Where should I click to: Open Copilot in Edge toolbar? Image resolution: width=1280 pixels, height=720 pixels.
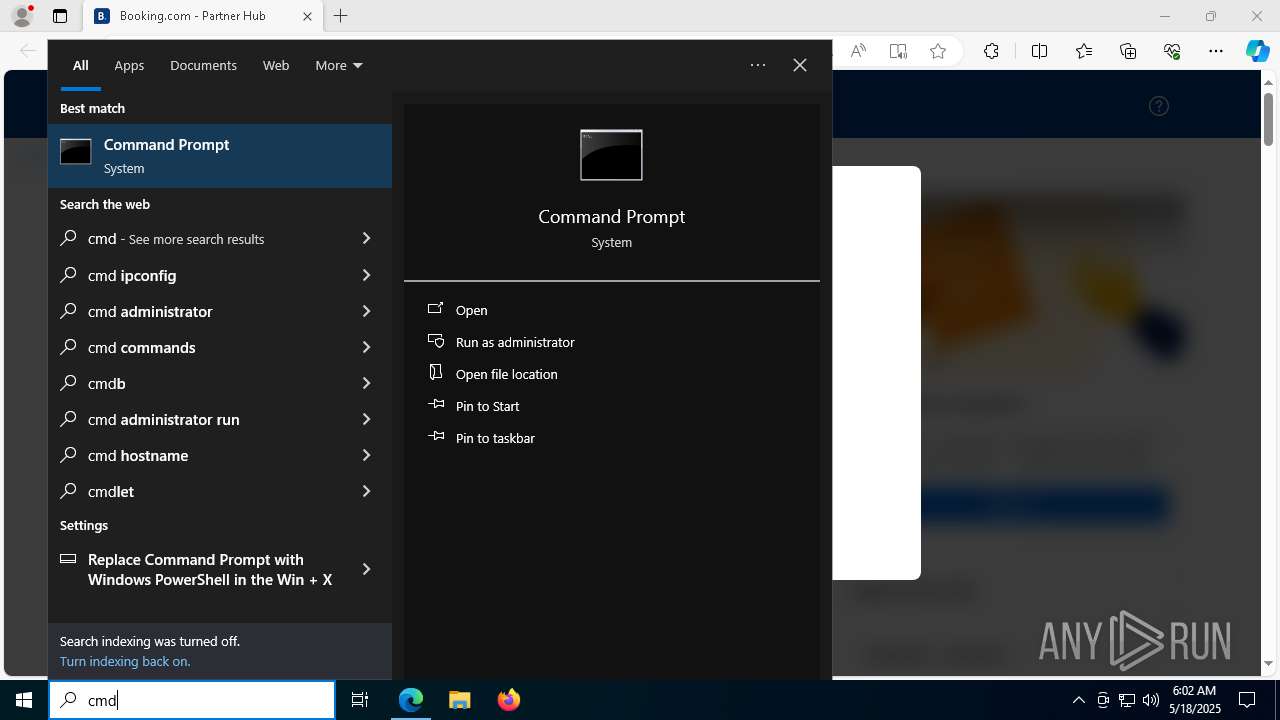tap(1257, 51)
